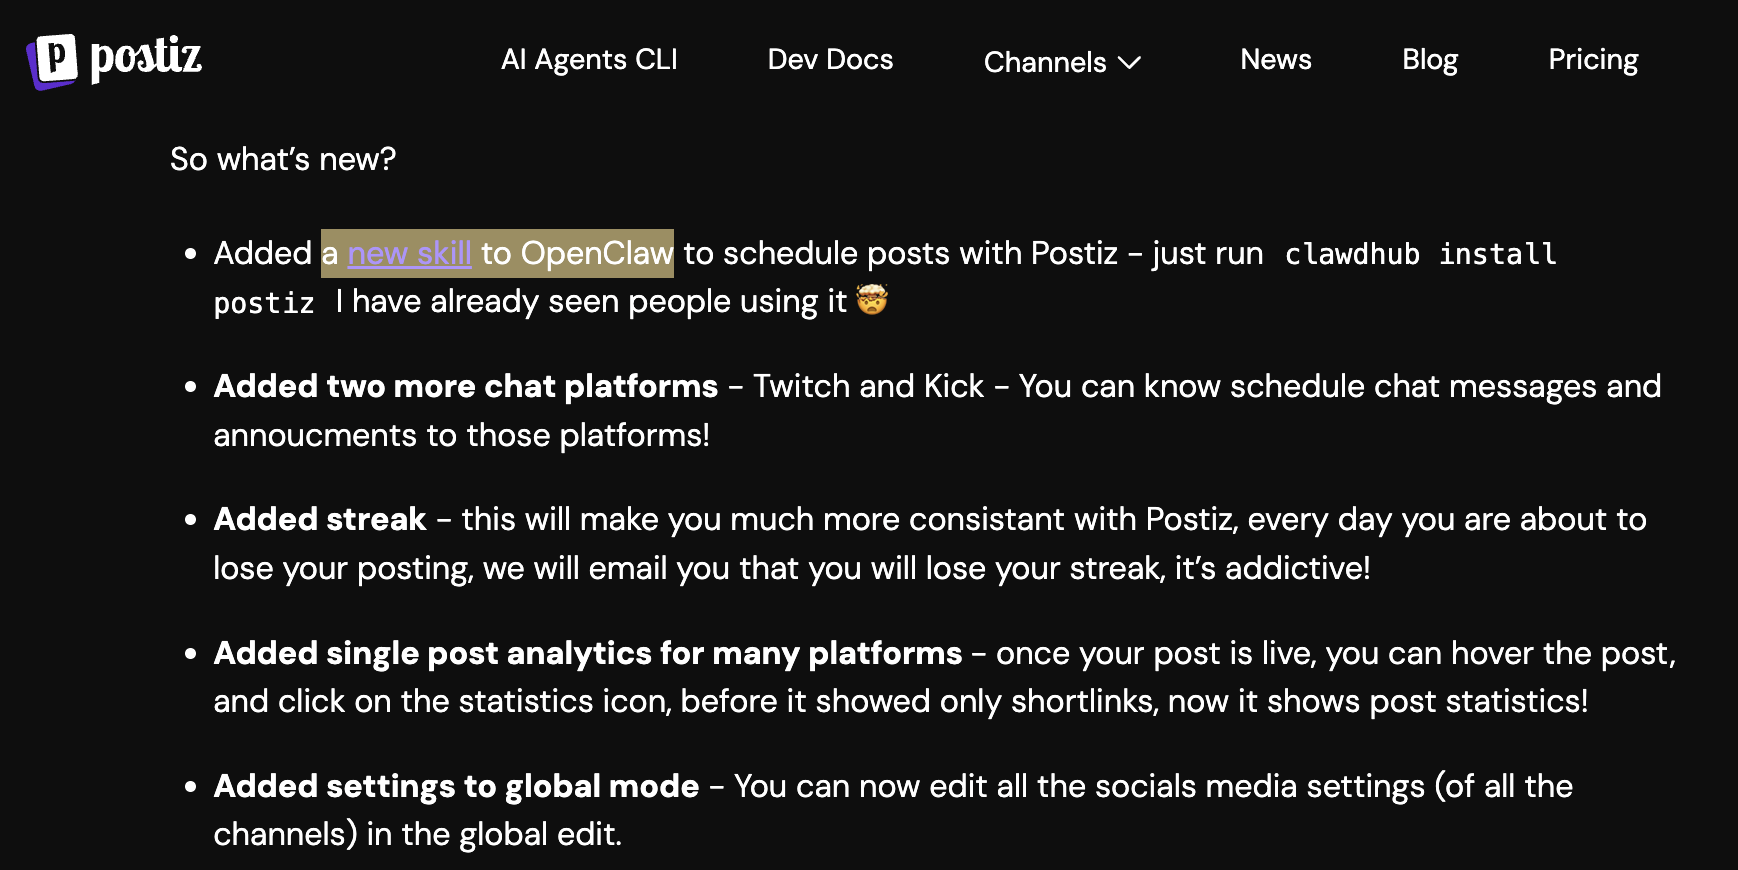Follow the 'new skill' hyperlink

tap(409, 254)
